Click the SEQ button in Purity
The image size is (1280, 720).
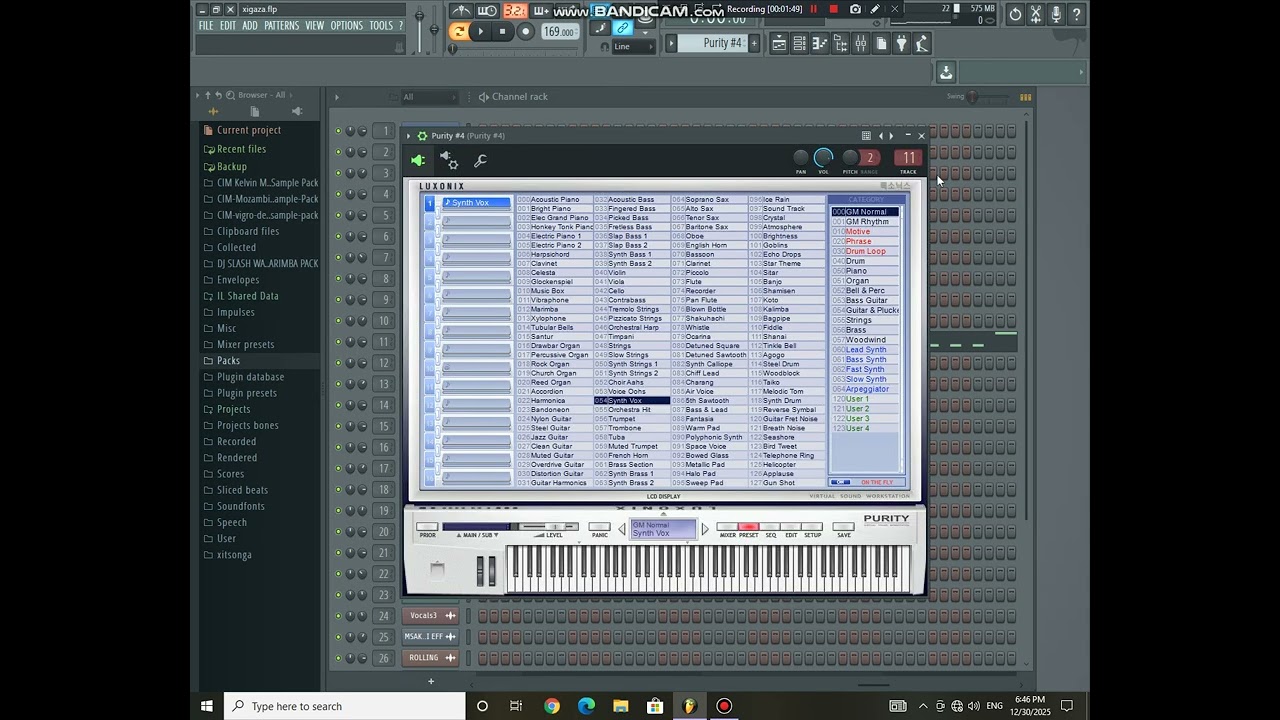click(770, 527)
